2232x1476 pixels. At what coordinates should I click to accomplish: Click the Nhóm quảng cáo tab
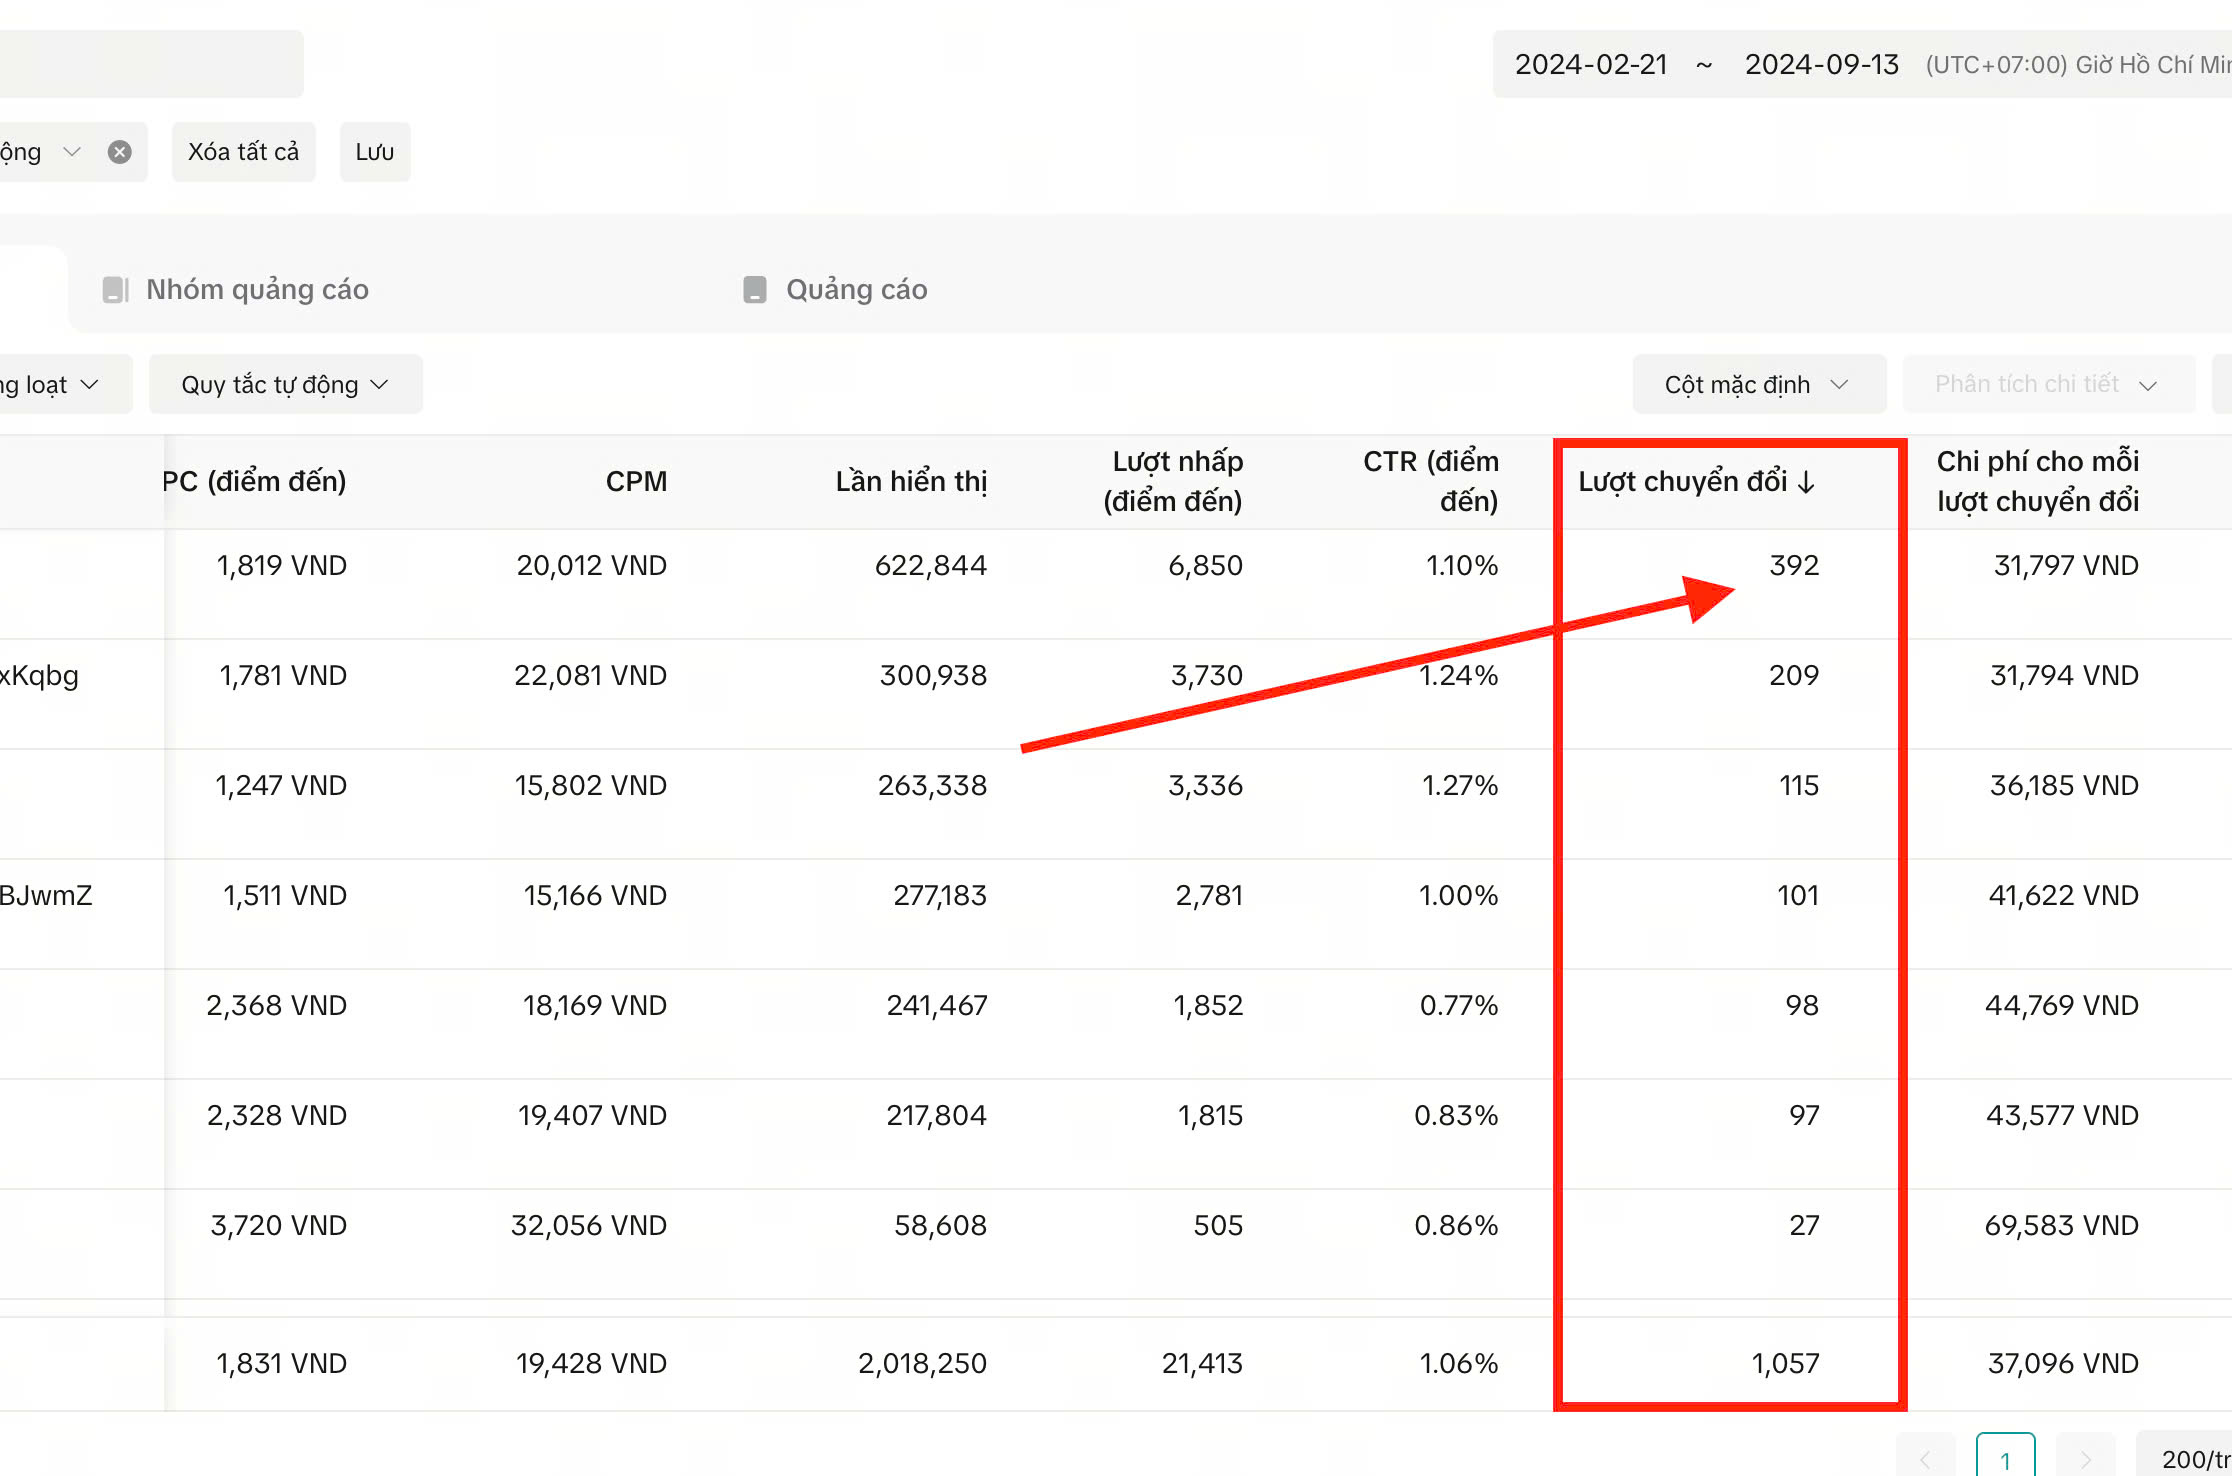pos(236,290)
